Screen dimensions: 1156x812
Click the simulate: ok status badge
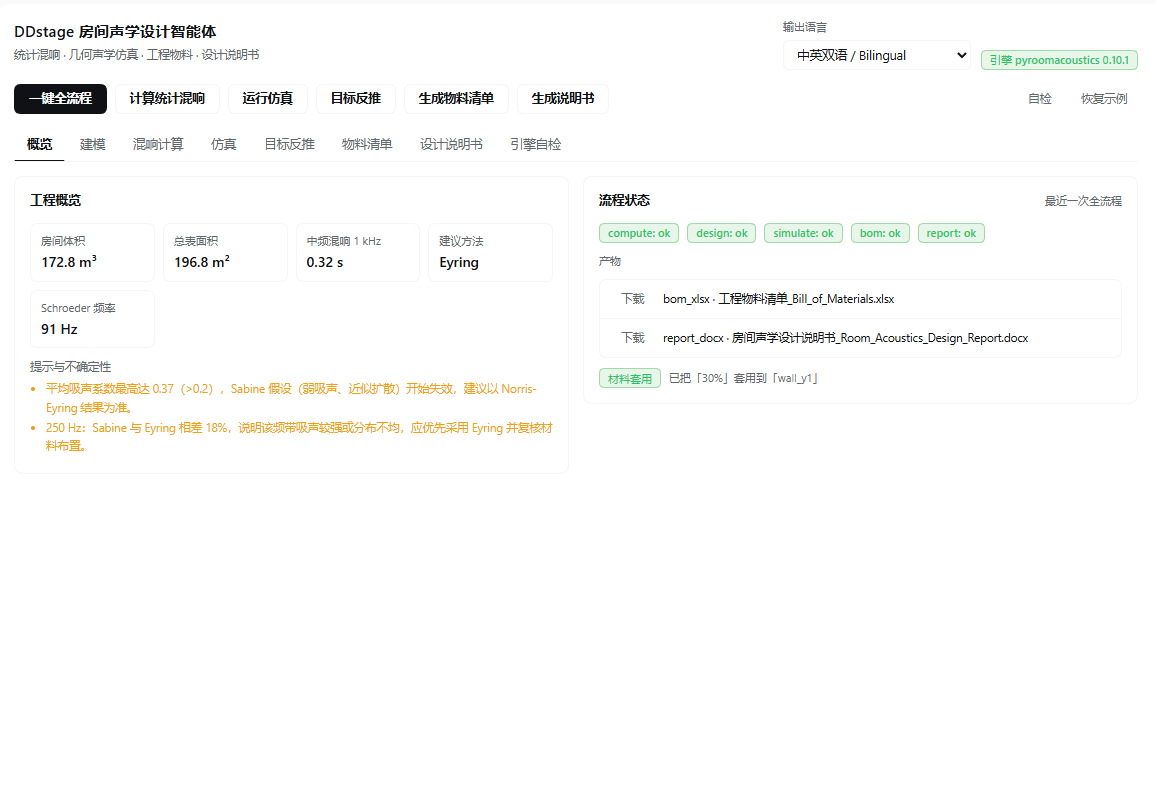pyautogui.click(x=804, y=233)
